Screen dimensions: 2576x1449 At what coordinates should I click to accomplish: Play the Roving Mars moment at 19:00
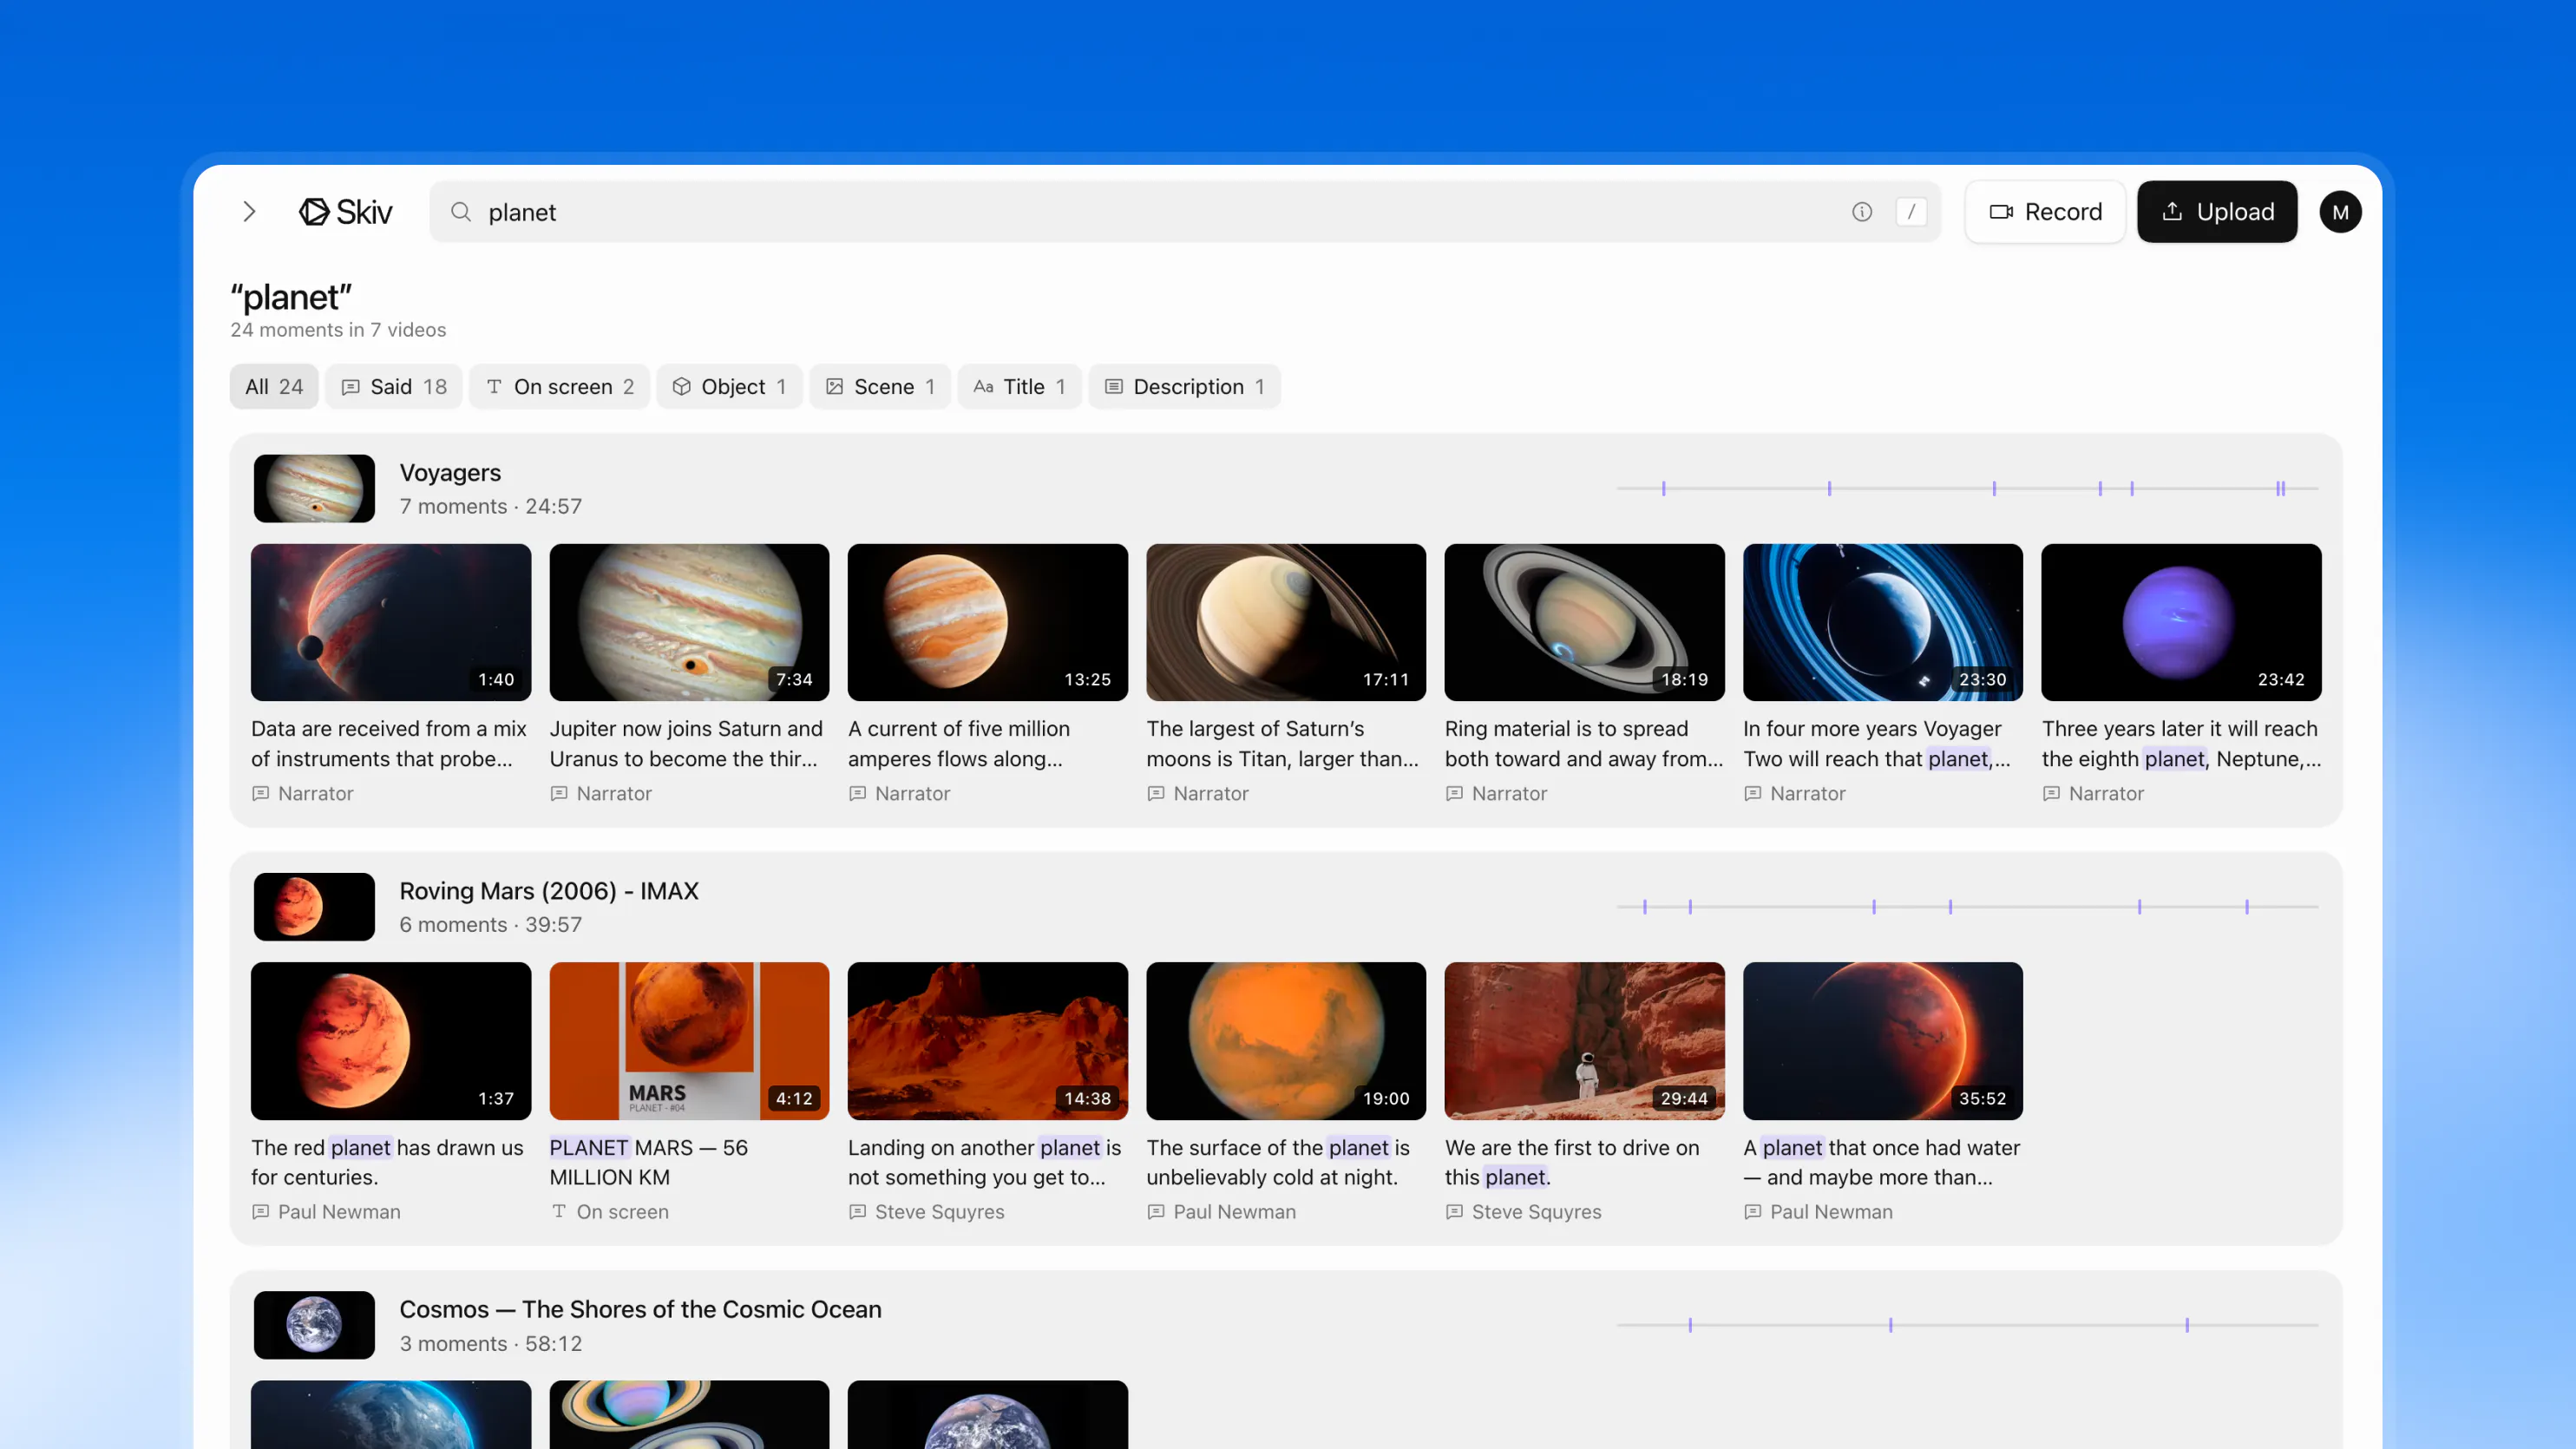pyautogui.click(x=1286, y=1041)
